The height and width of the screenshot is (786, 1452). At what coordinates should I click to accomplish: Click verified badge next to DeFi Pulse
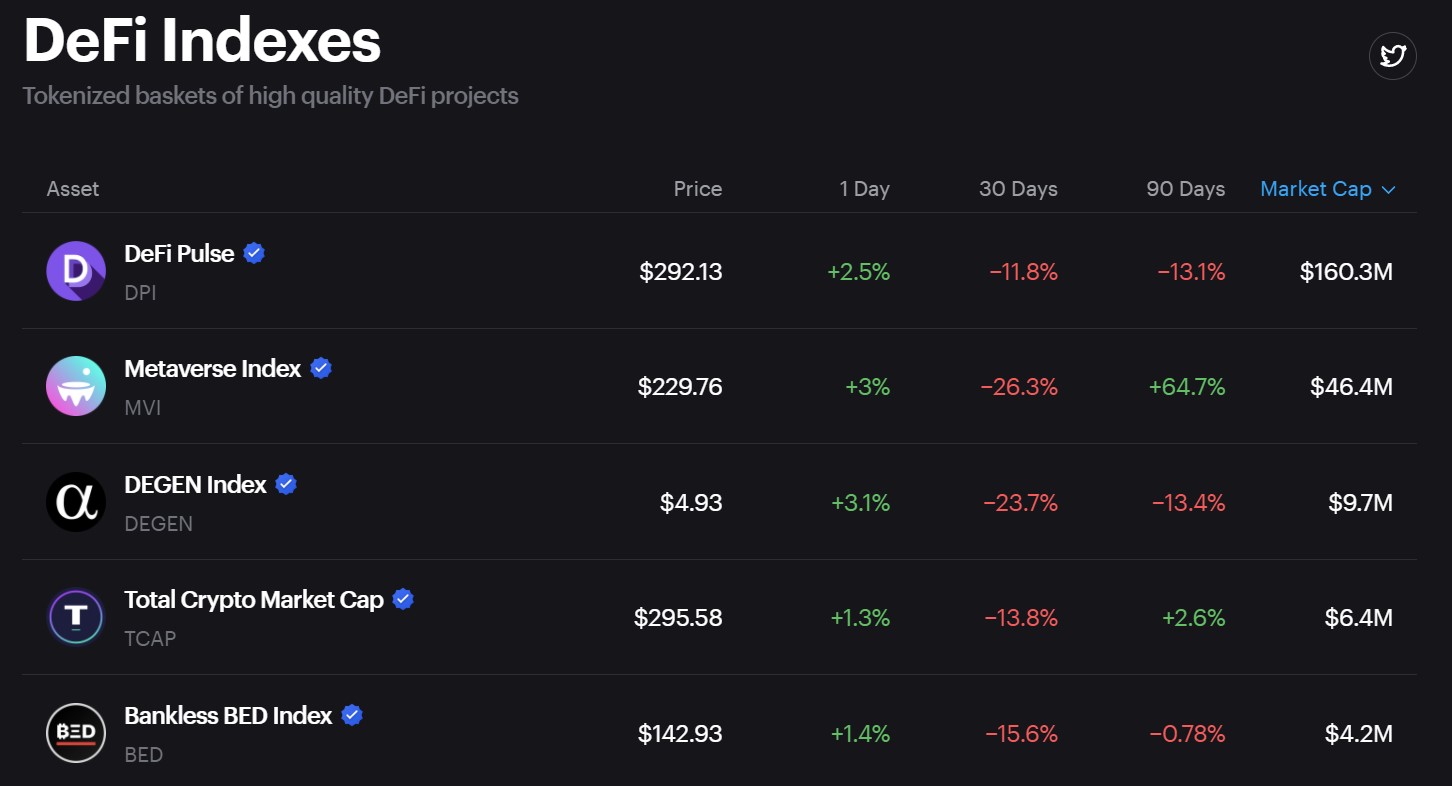point(254,253)
